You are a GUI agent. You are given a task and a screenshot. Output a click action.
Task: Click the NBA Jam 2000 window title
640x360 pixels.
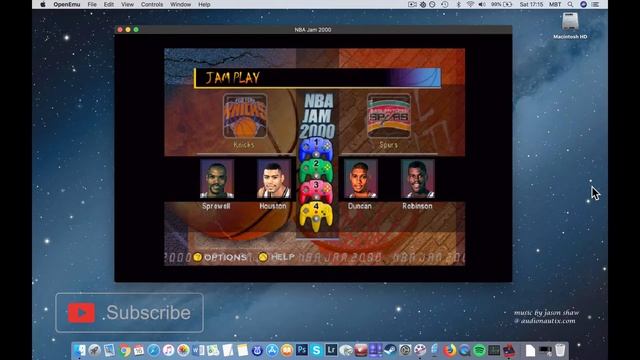(x=313, y=29)
